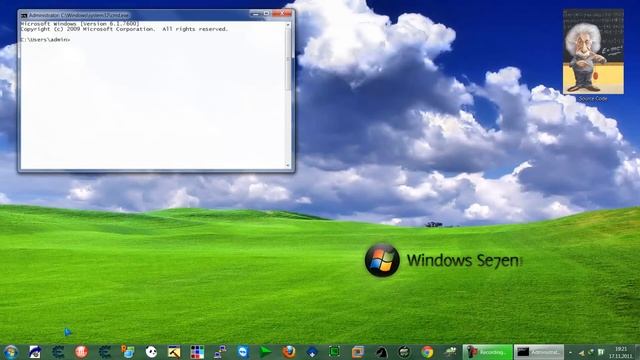Open the green chip square taskbar icon

(x=335, y=352)
